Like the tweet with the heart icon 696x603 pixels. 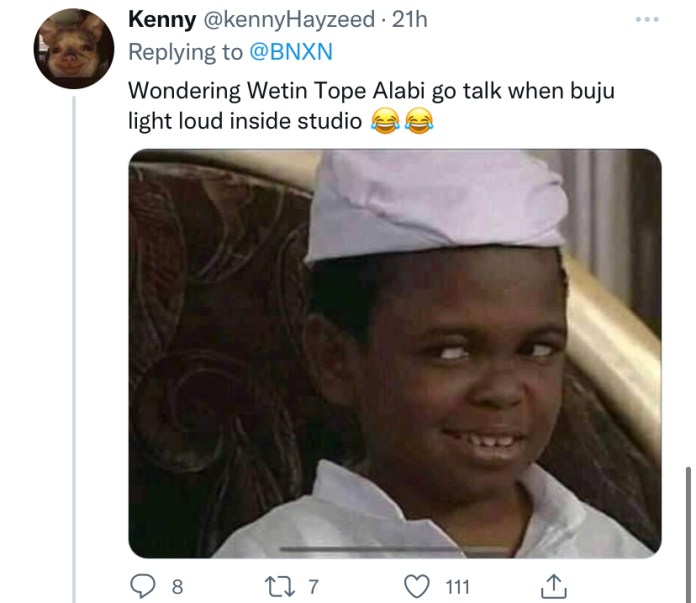(421, 586)
